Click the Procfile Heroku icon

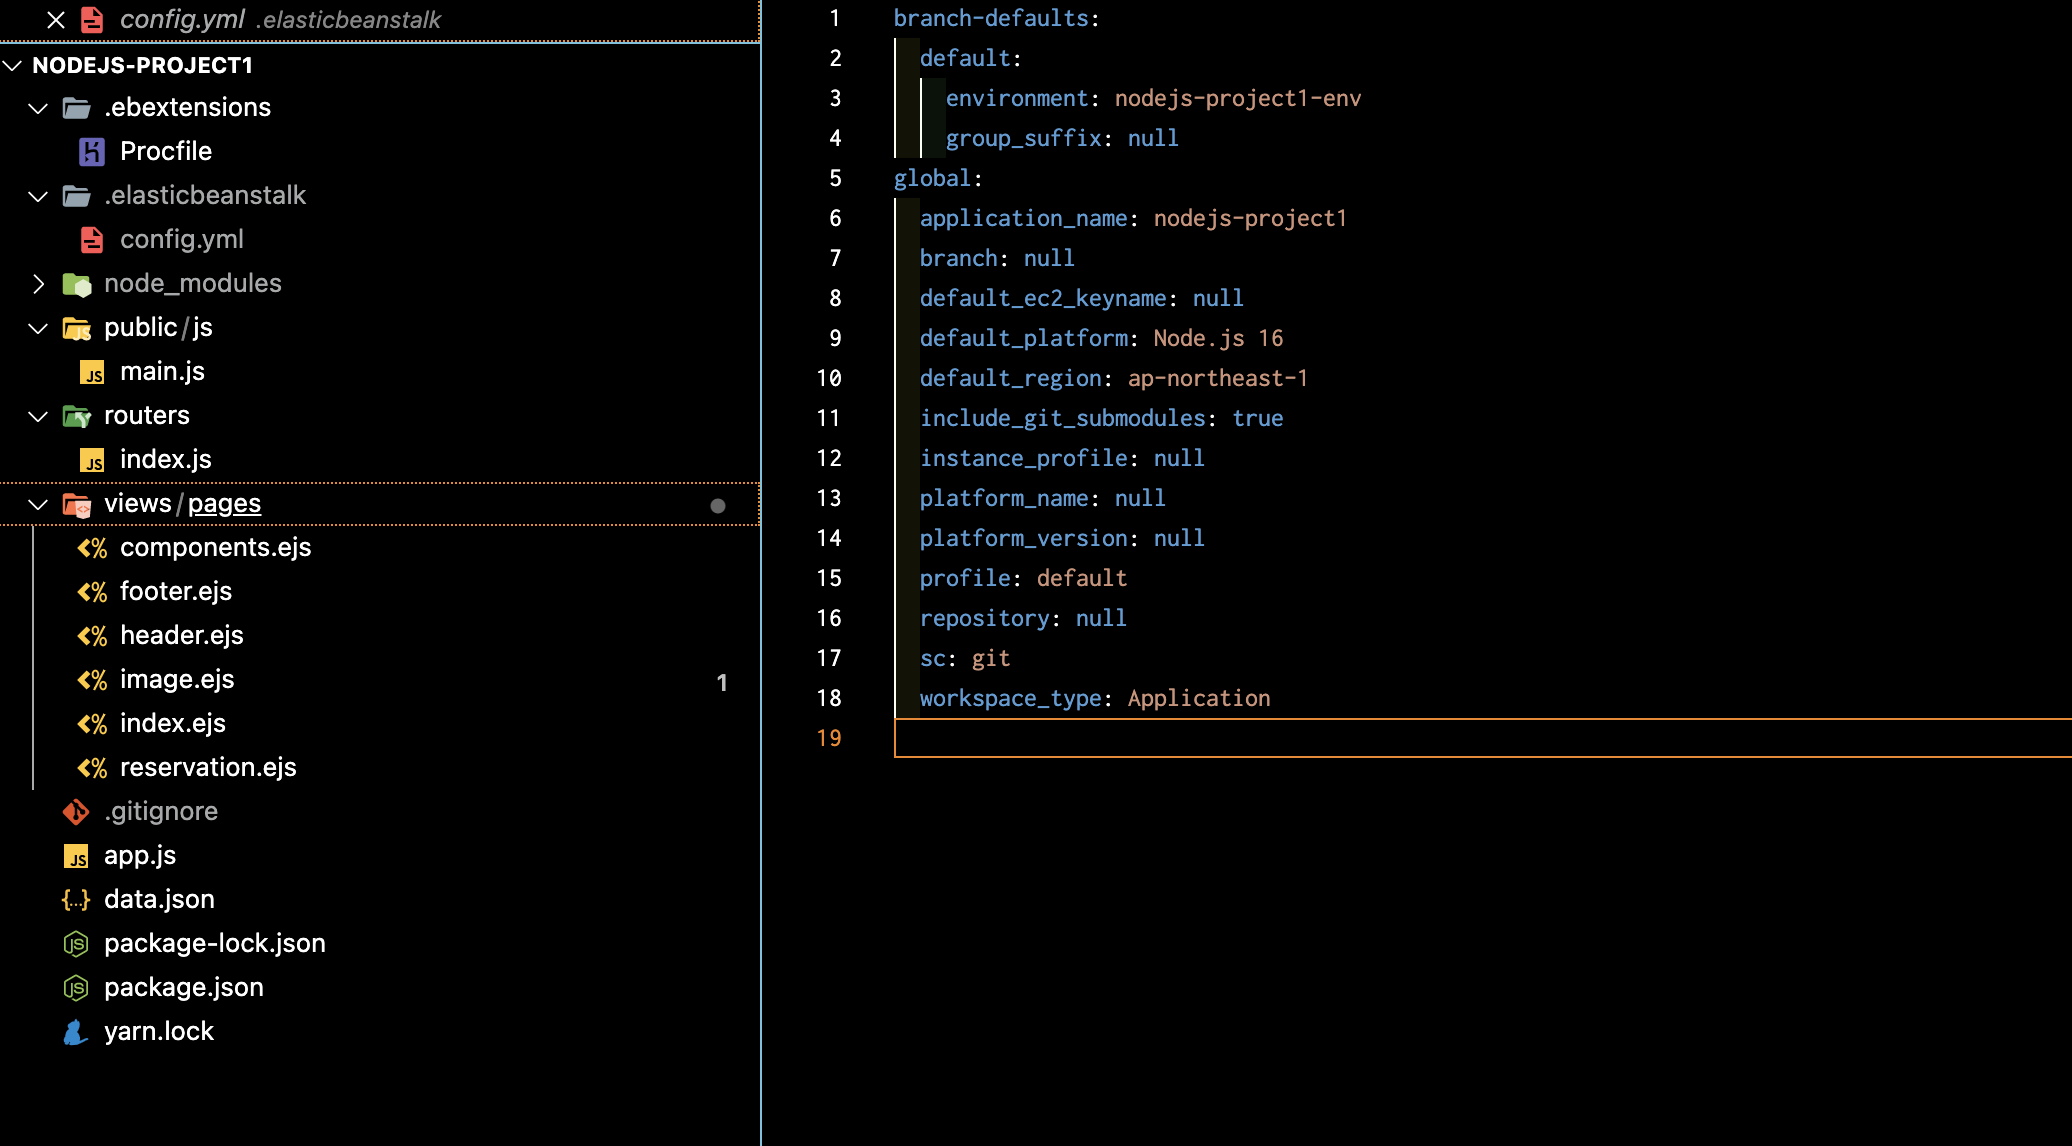92,152
